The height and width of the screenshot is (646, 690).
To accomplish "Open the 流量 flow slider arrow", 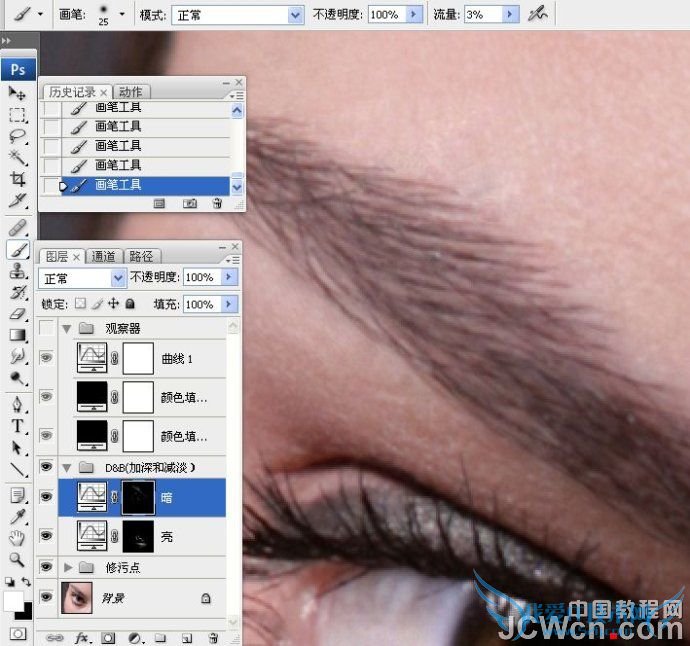I will pyautogui.click(x=511, y=15).
